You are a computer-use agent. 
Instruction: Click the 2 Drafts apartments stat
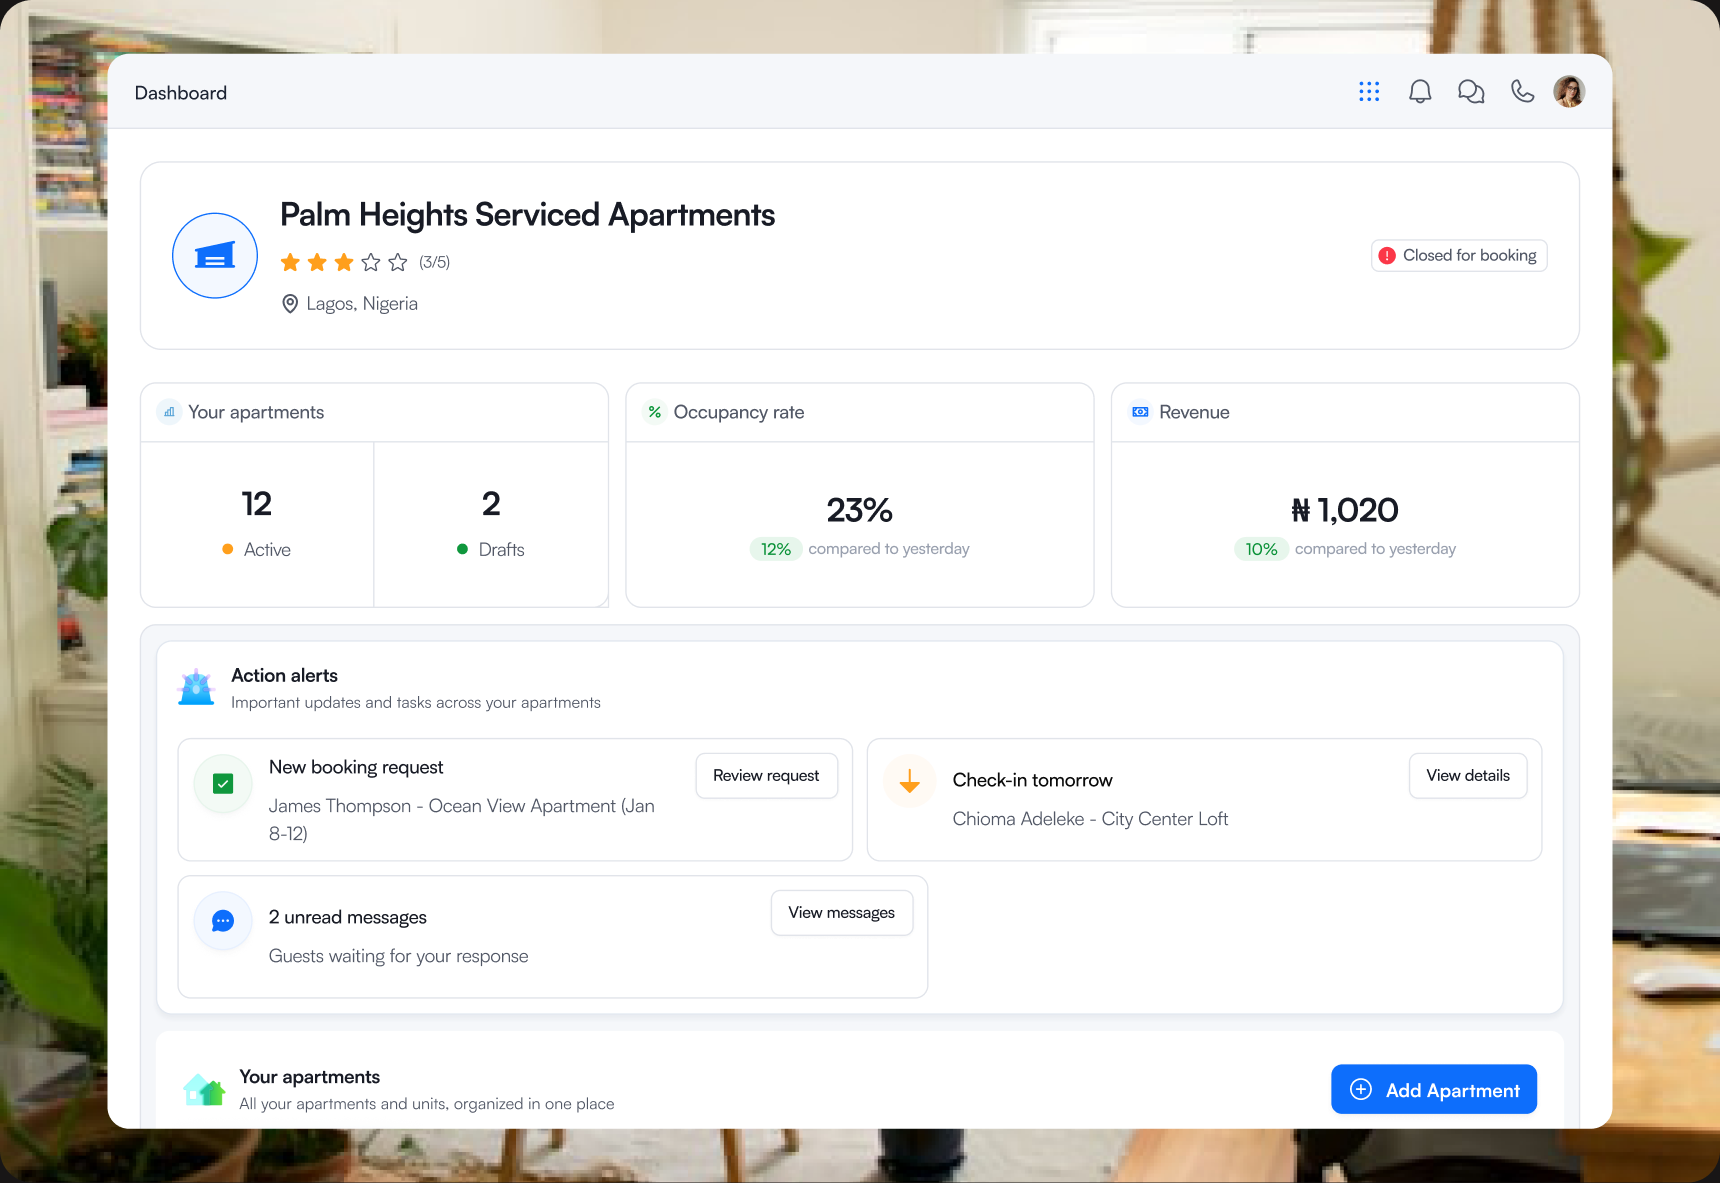click(491, 524)
